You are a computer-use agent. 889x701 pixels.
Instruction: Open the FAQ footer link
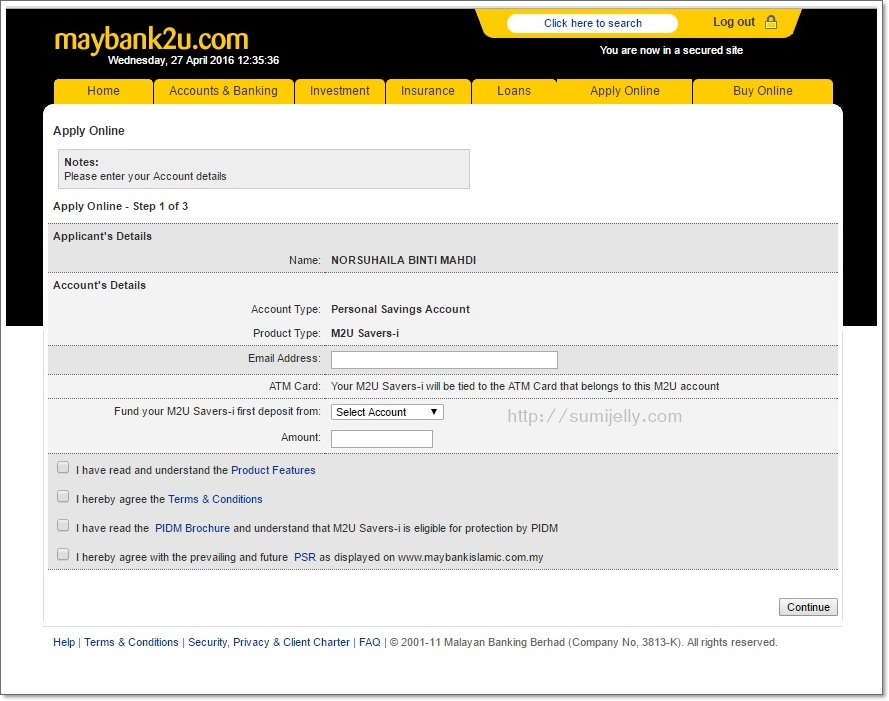(x=370, y=642)
